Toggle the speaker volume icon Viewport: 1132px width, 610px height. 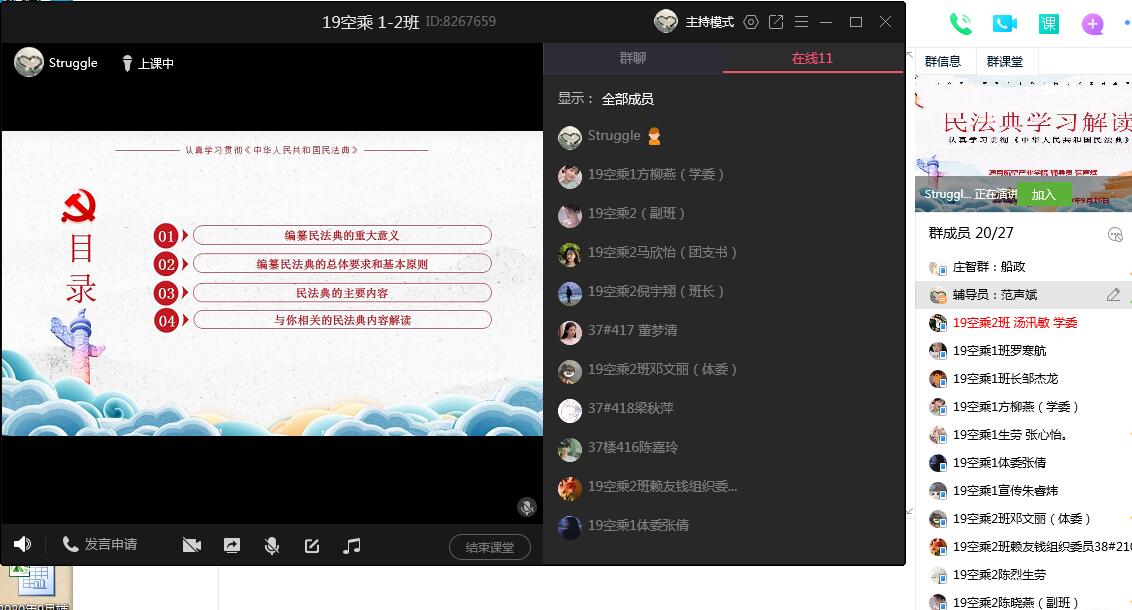point(22,544)
